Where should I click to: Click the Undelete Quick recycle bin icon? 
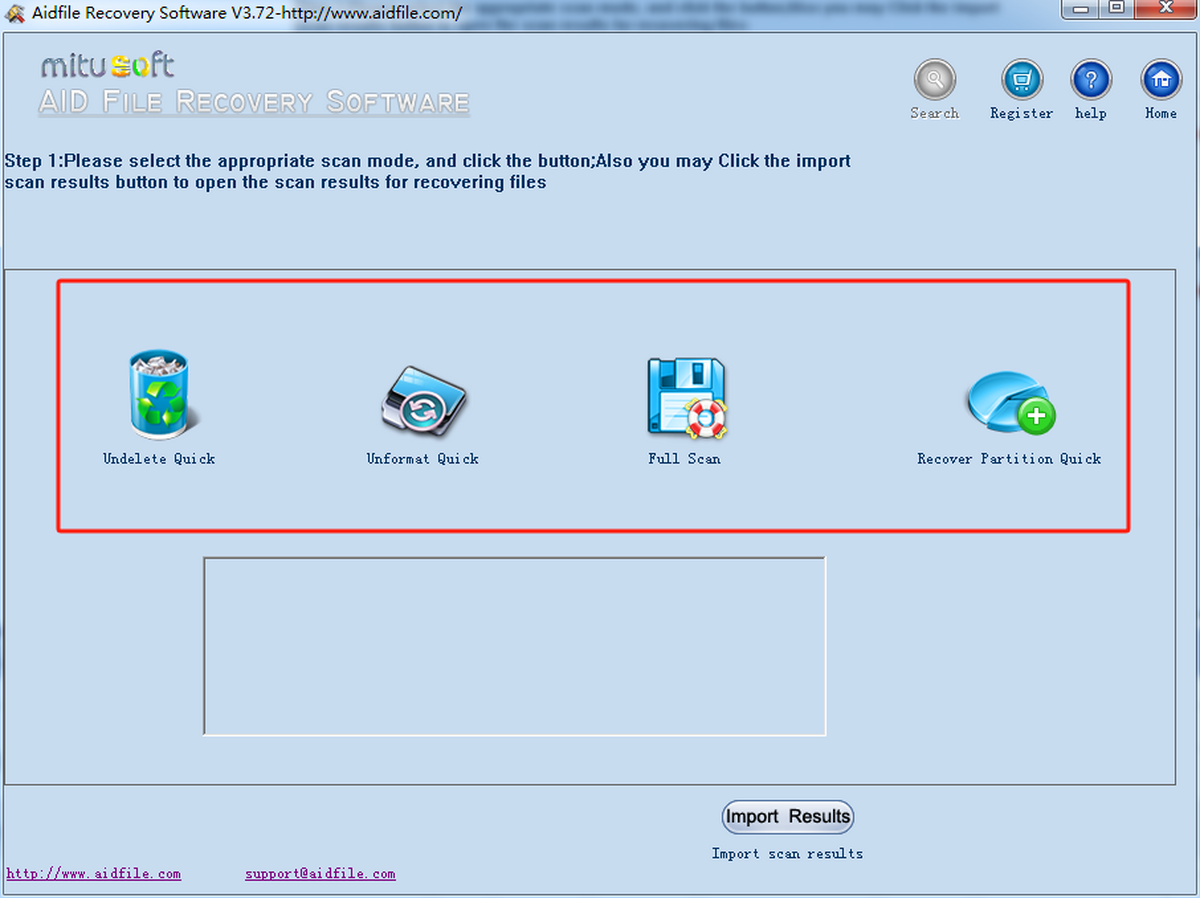coord(161,394)
